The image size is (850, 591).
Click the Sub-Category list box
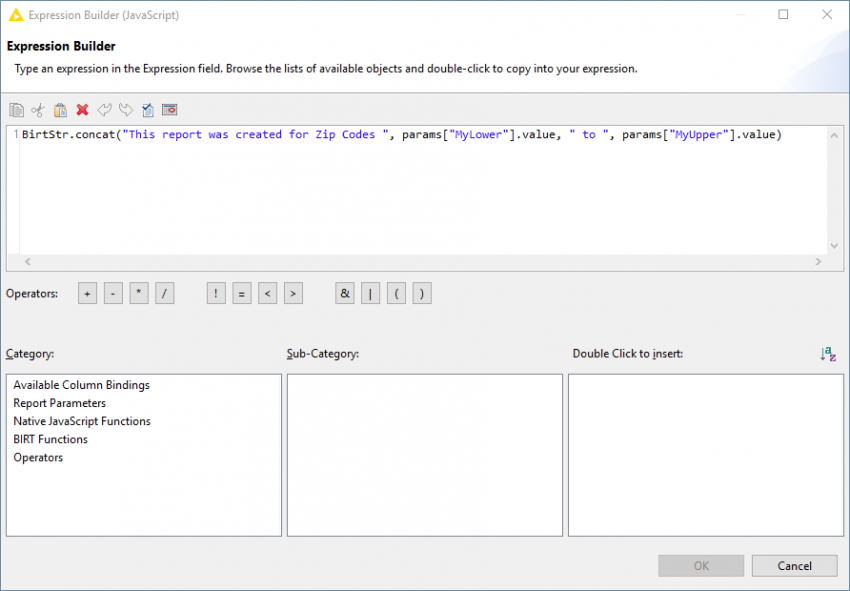(x=425, y=455)
